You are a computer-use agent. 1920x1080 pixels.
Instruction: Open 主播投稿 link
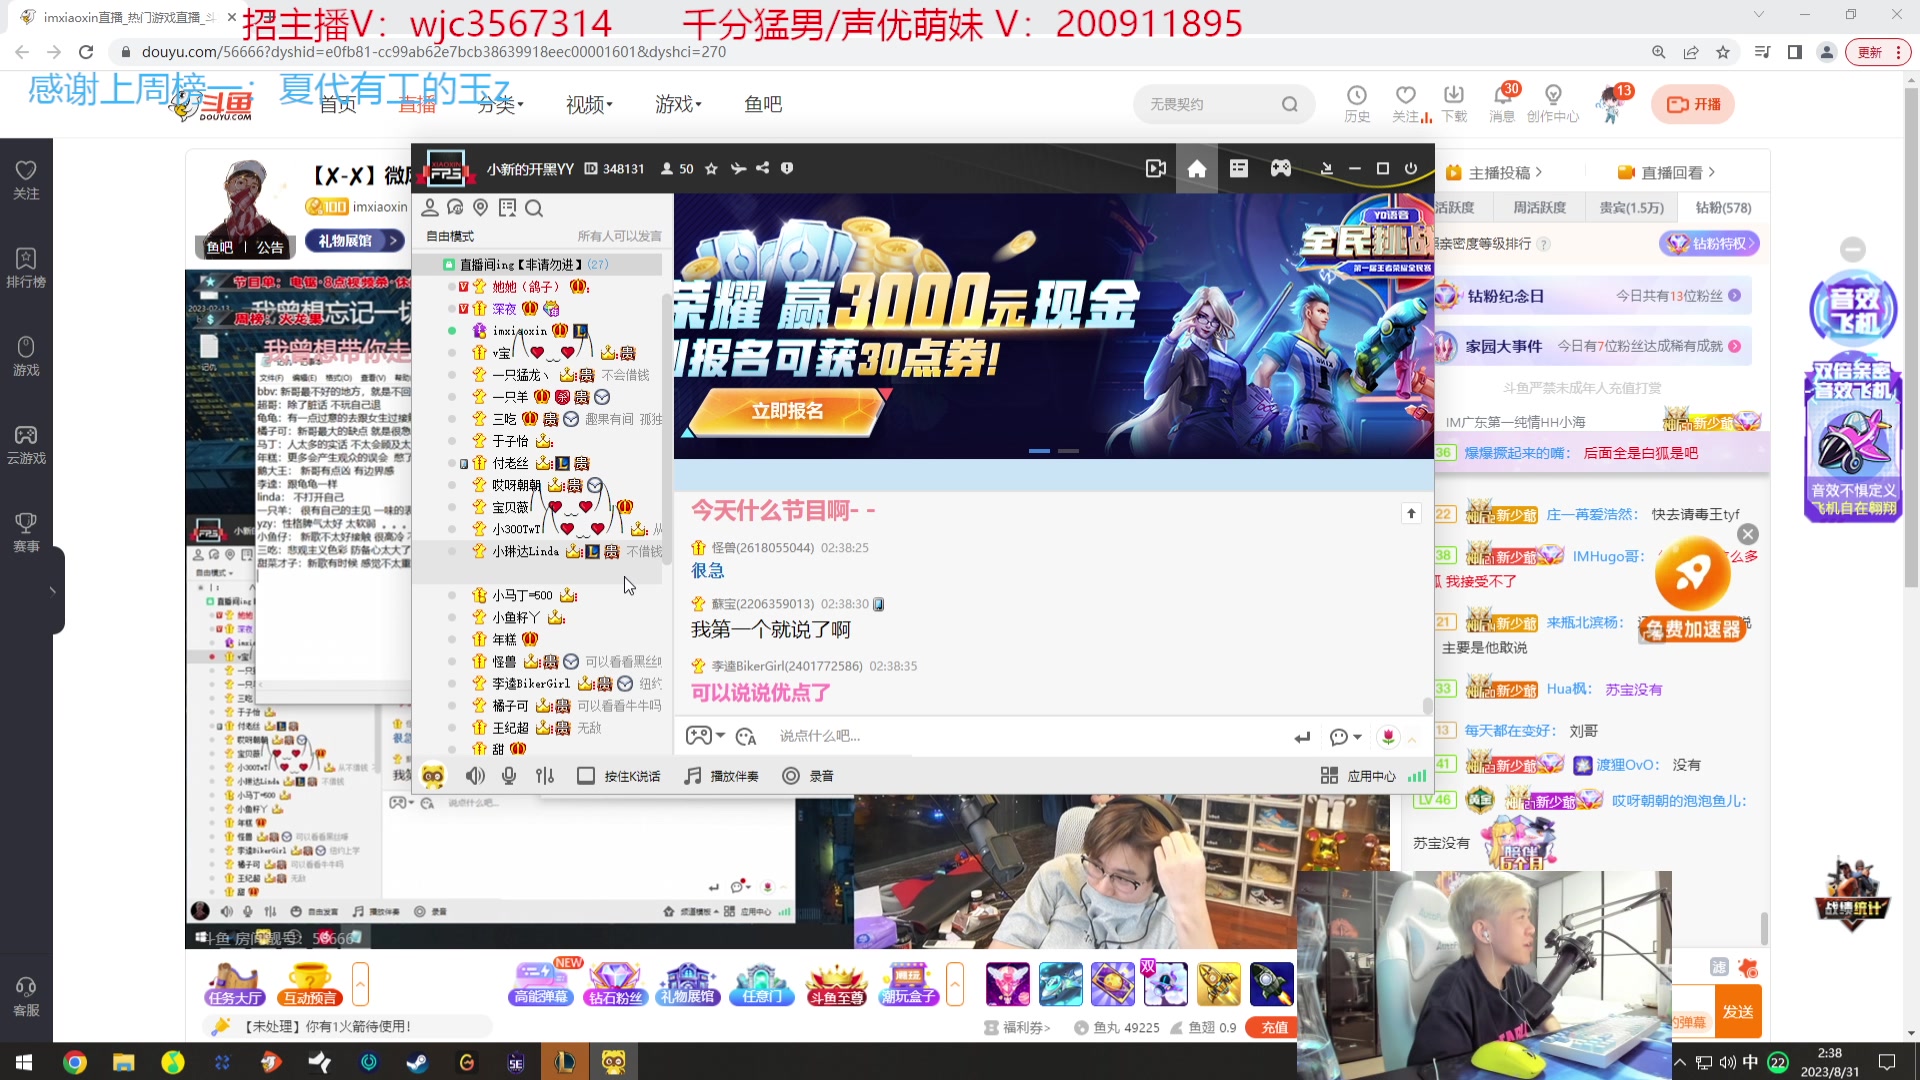pos(1494,173)
